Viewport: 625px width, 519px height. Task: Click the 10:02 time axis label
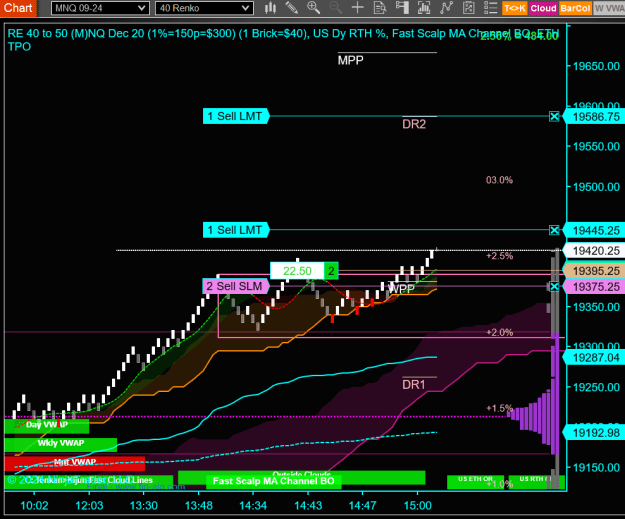[x=34, y=506]
